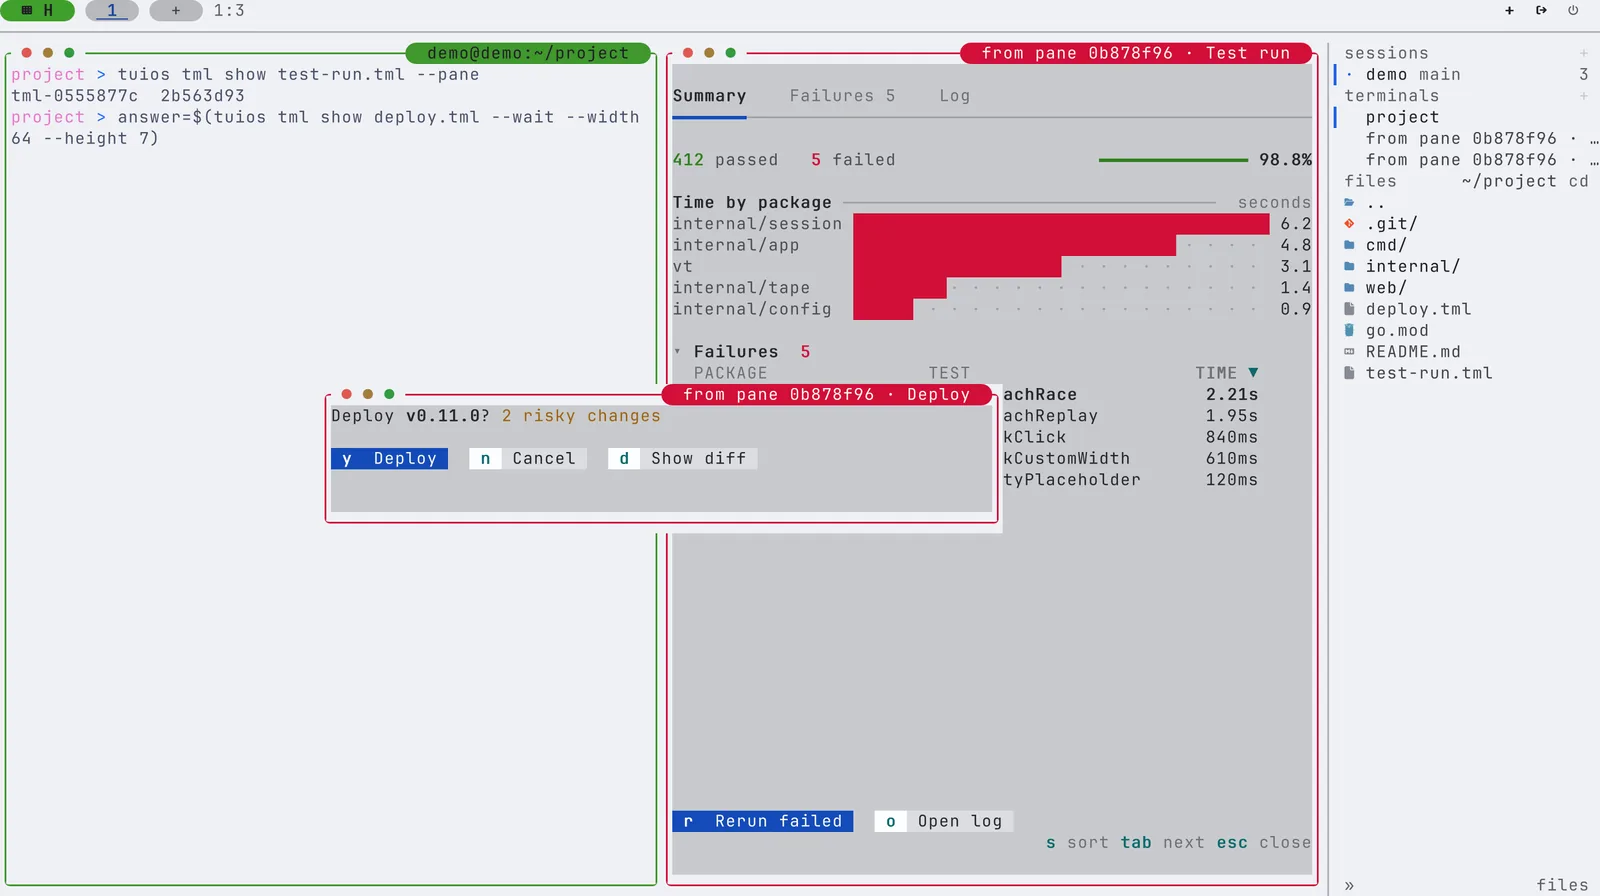Click the internal/tape package label

pyautogui.click(x=741, y=288)
